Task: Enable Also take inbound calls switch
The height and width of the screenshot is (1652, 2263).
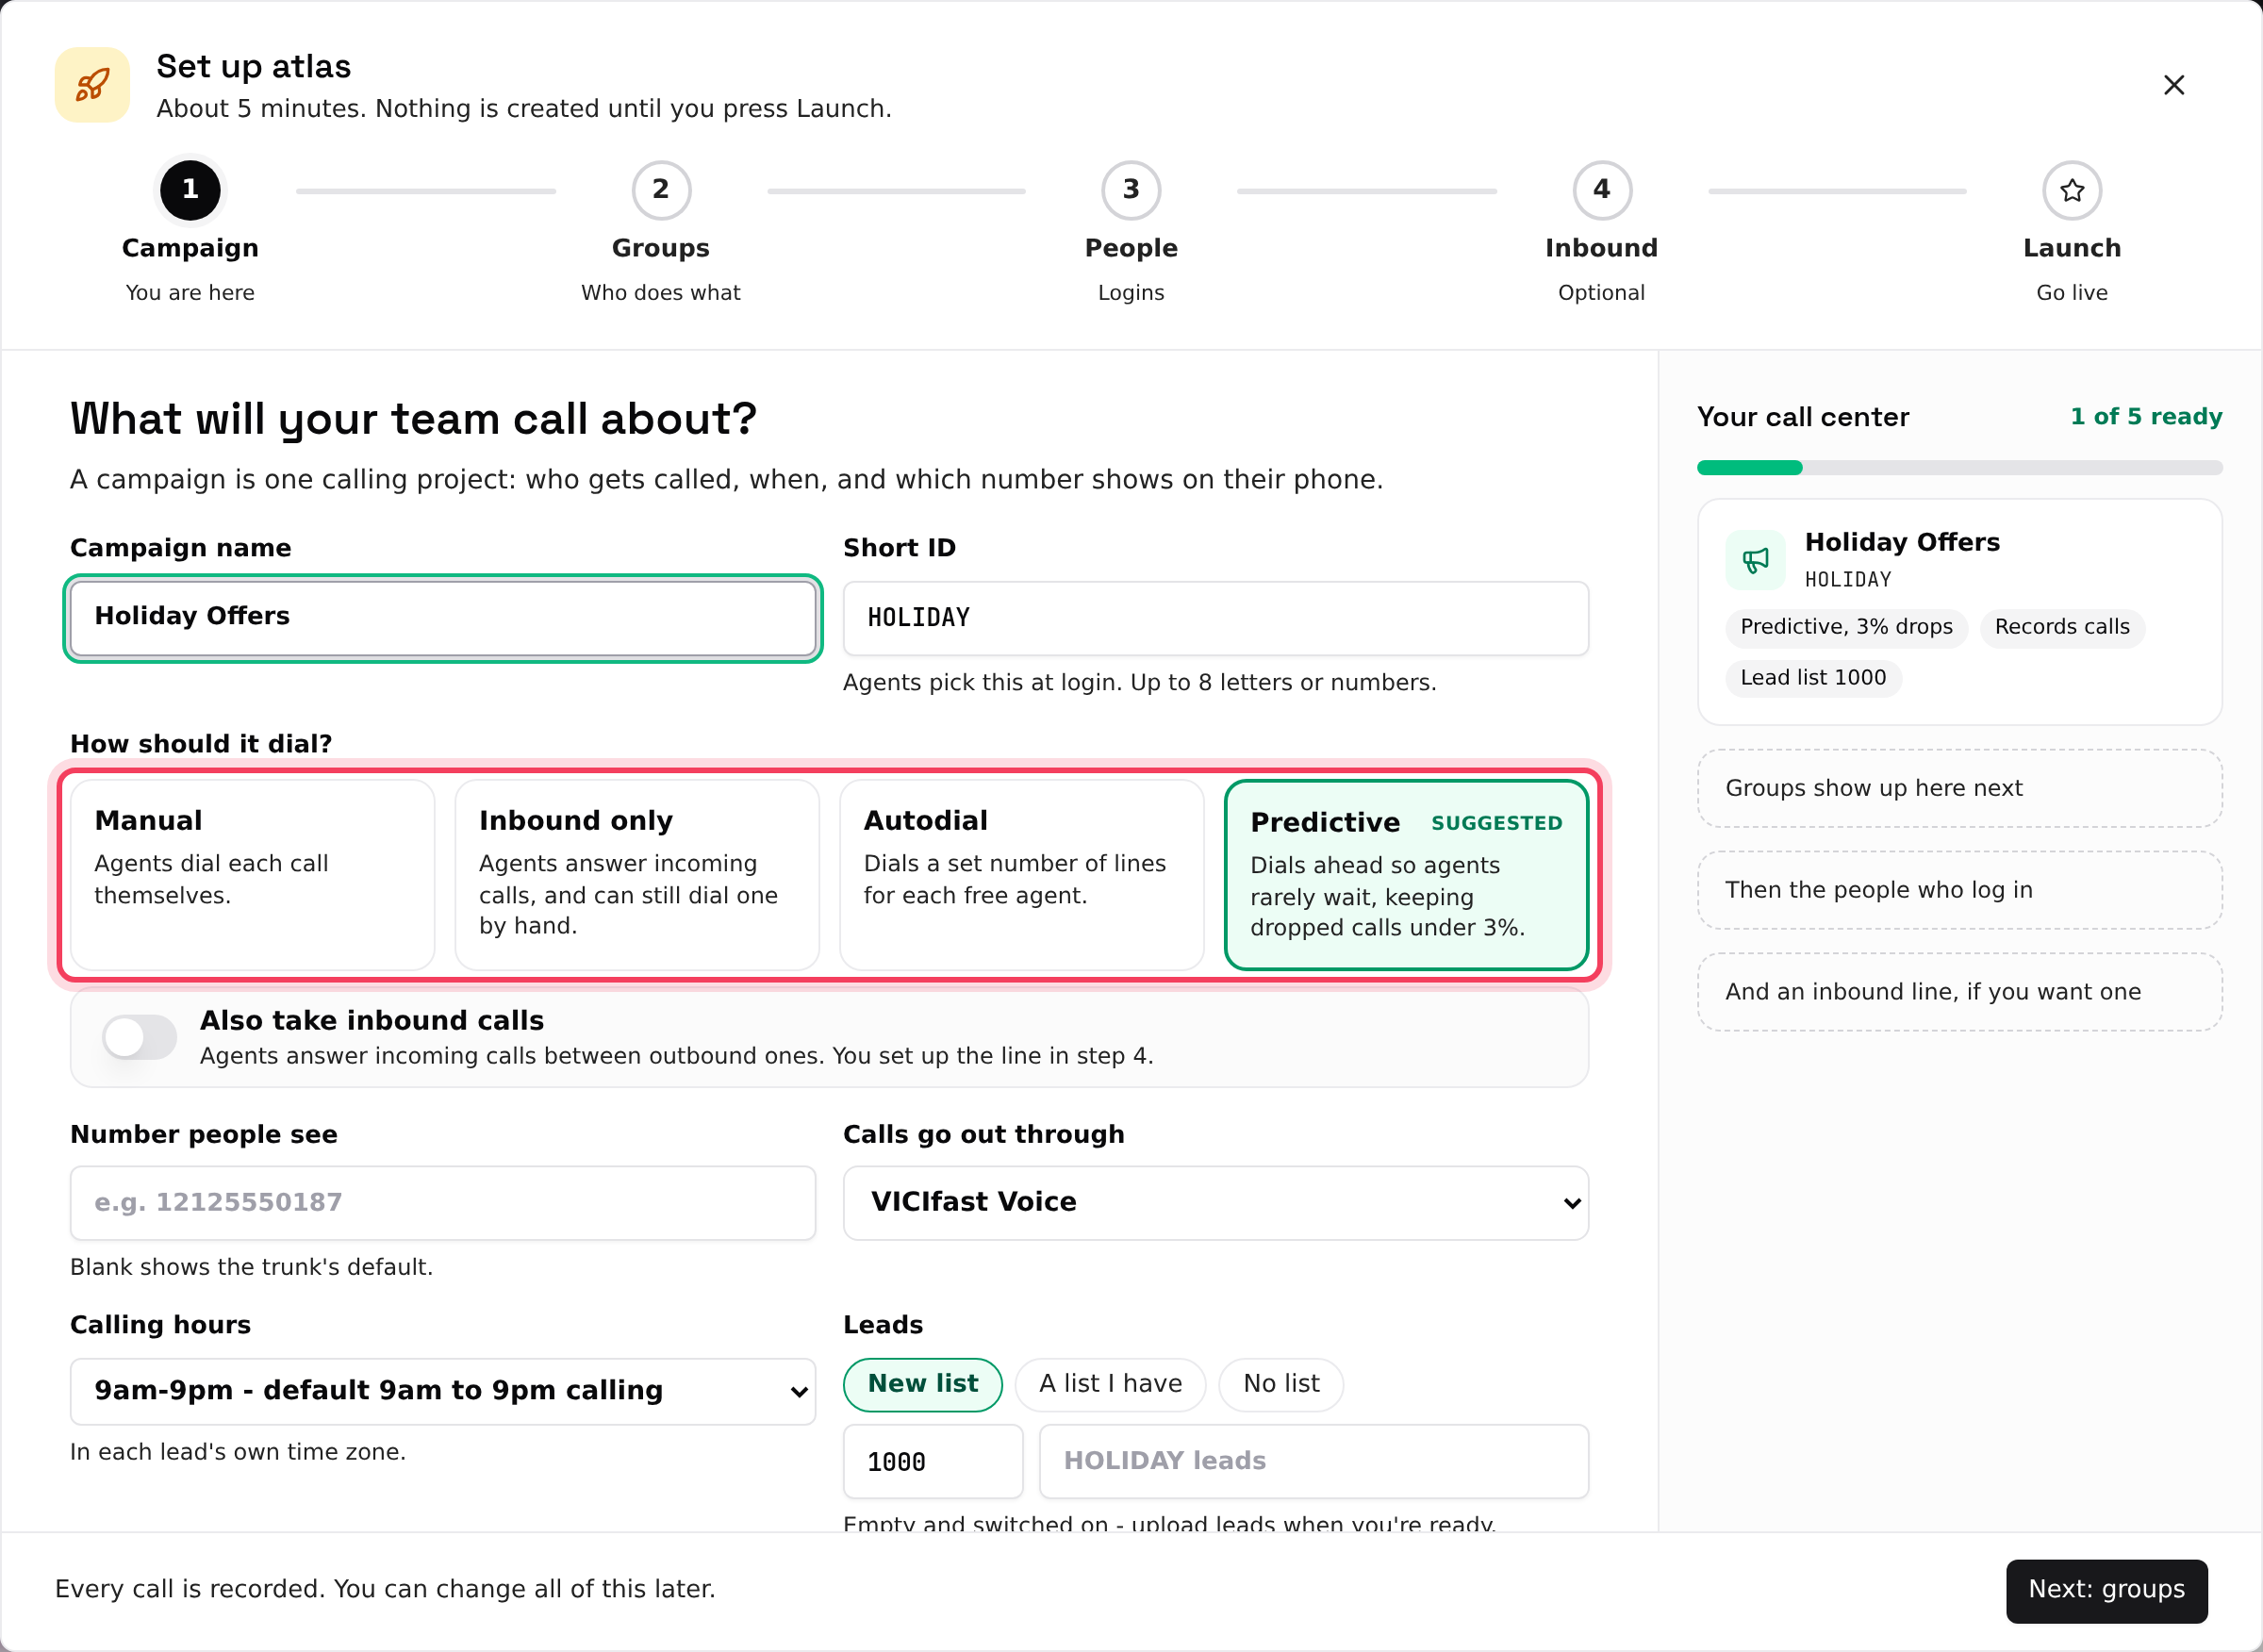Action: (140, 1037)
